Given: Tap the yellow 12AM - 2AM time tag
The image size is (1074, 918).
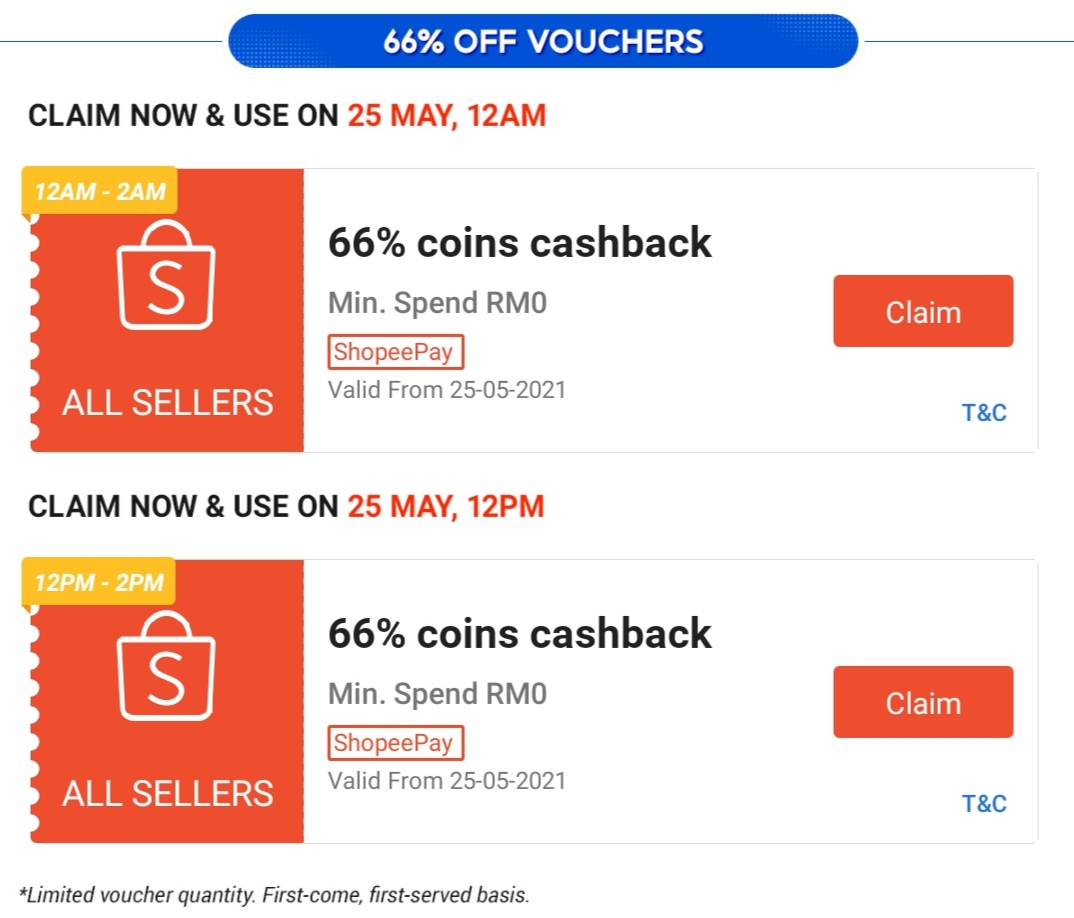Looking at the screenshot, I should (100, 190).
